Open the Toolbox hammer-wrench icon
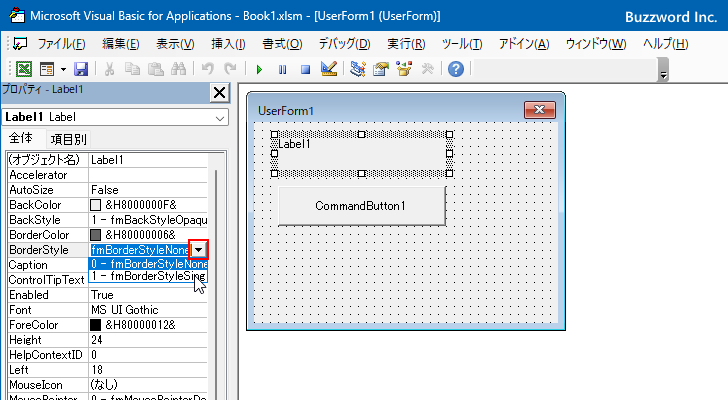728x400 pixels. coord(427,69)
